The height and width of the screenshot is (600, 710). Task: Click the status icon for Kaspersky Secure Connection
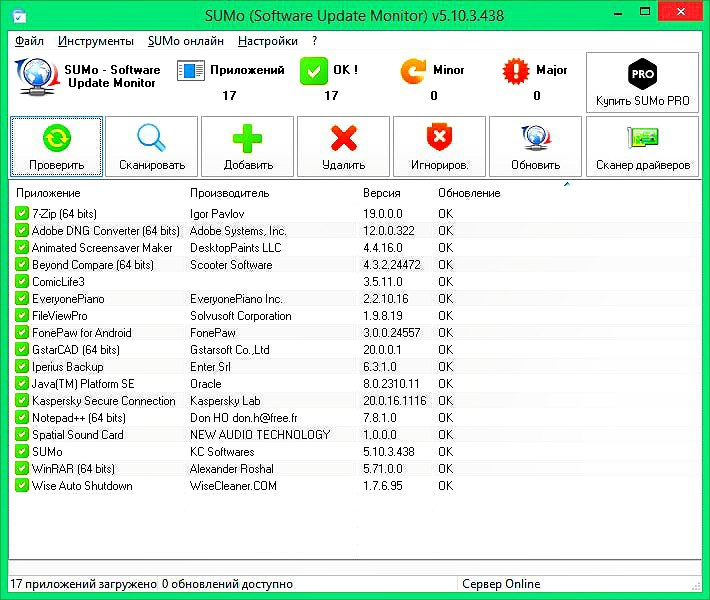click(x=22, y=400)
